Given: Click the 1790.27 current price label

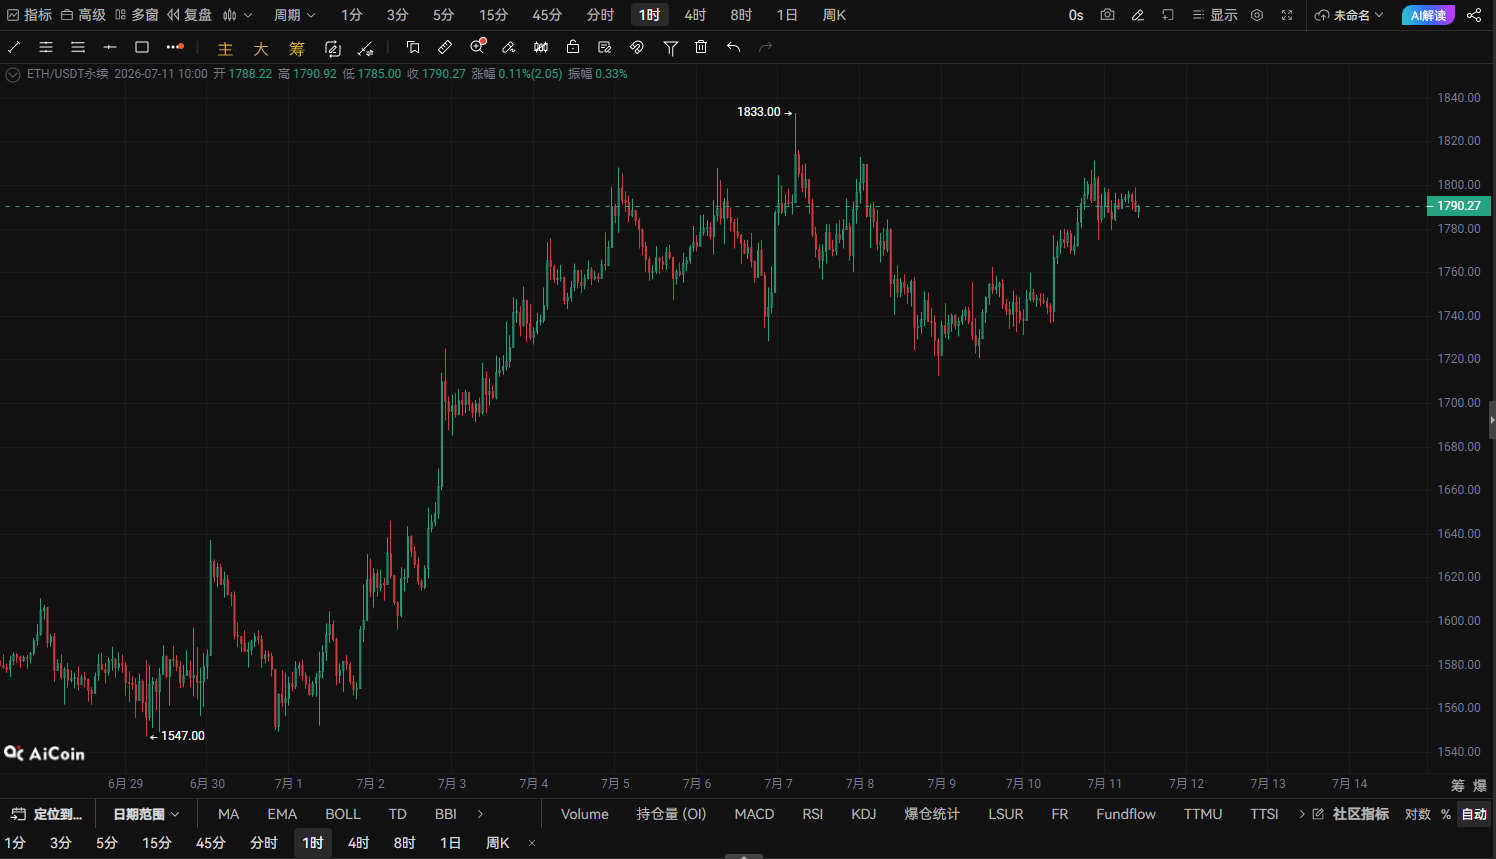Looking at the screenshot, I should coord(1458,206).
